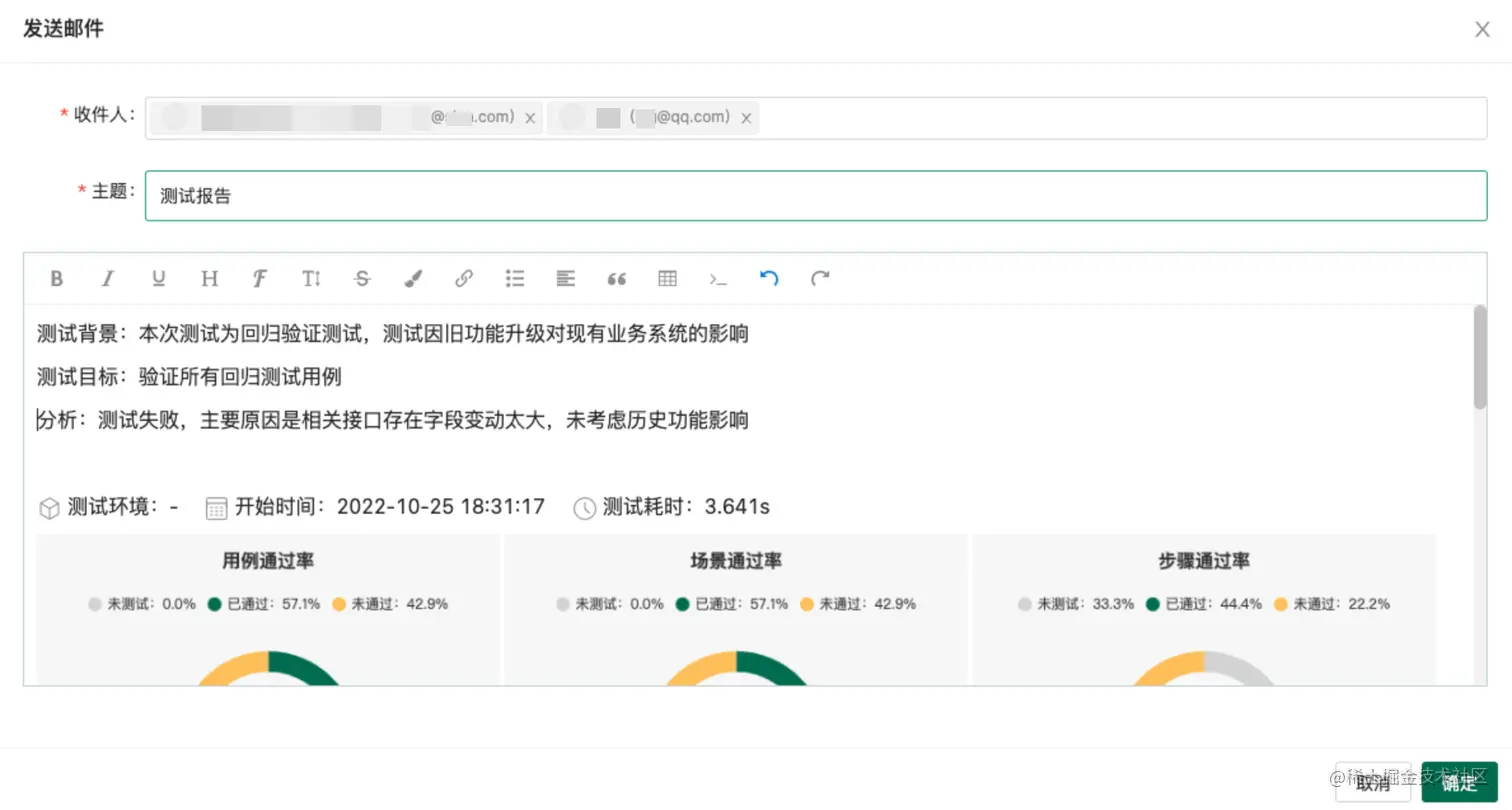Screen dimensions: 1512x810
Task: Open the font size tool
Action: pyautogui.click(x=311, y=279)
